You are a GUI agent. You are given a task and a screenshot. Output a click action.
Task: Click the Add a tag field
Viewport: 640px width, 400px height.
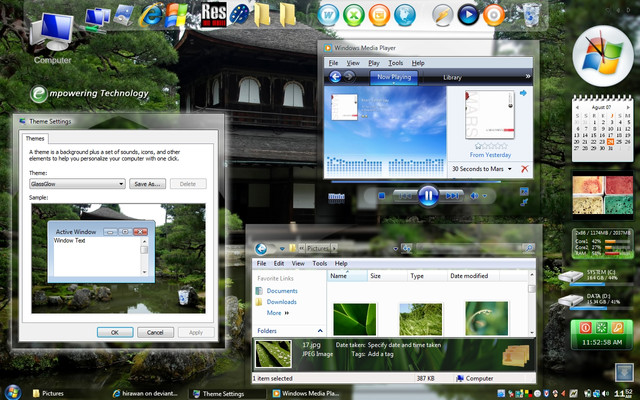tap(380, 354)
